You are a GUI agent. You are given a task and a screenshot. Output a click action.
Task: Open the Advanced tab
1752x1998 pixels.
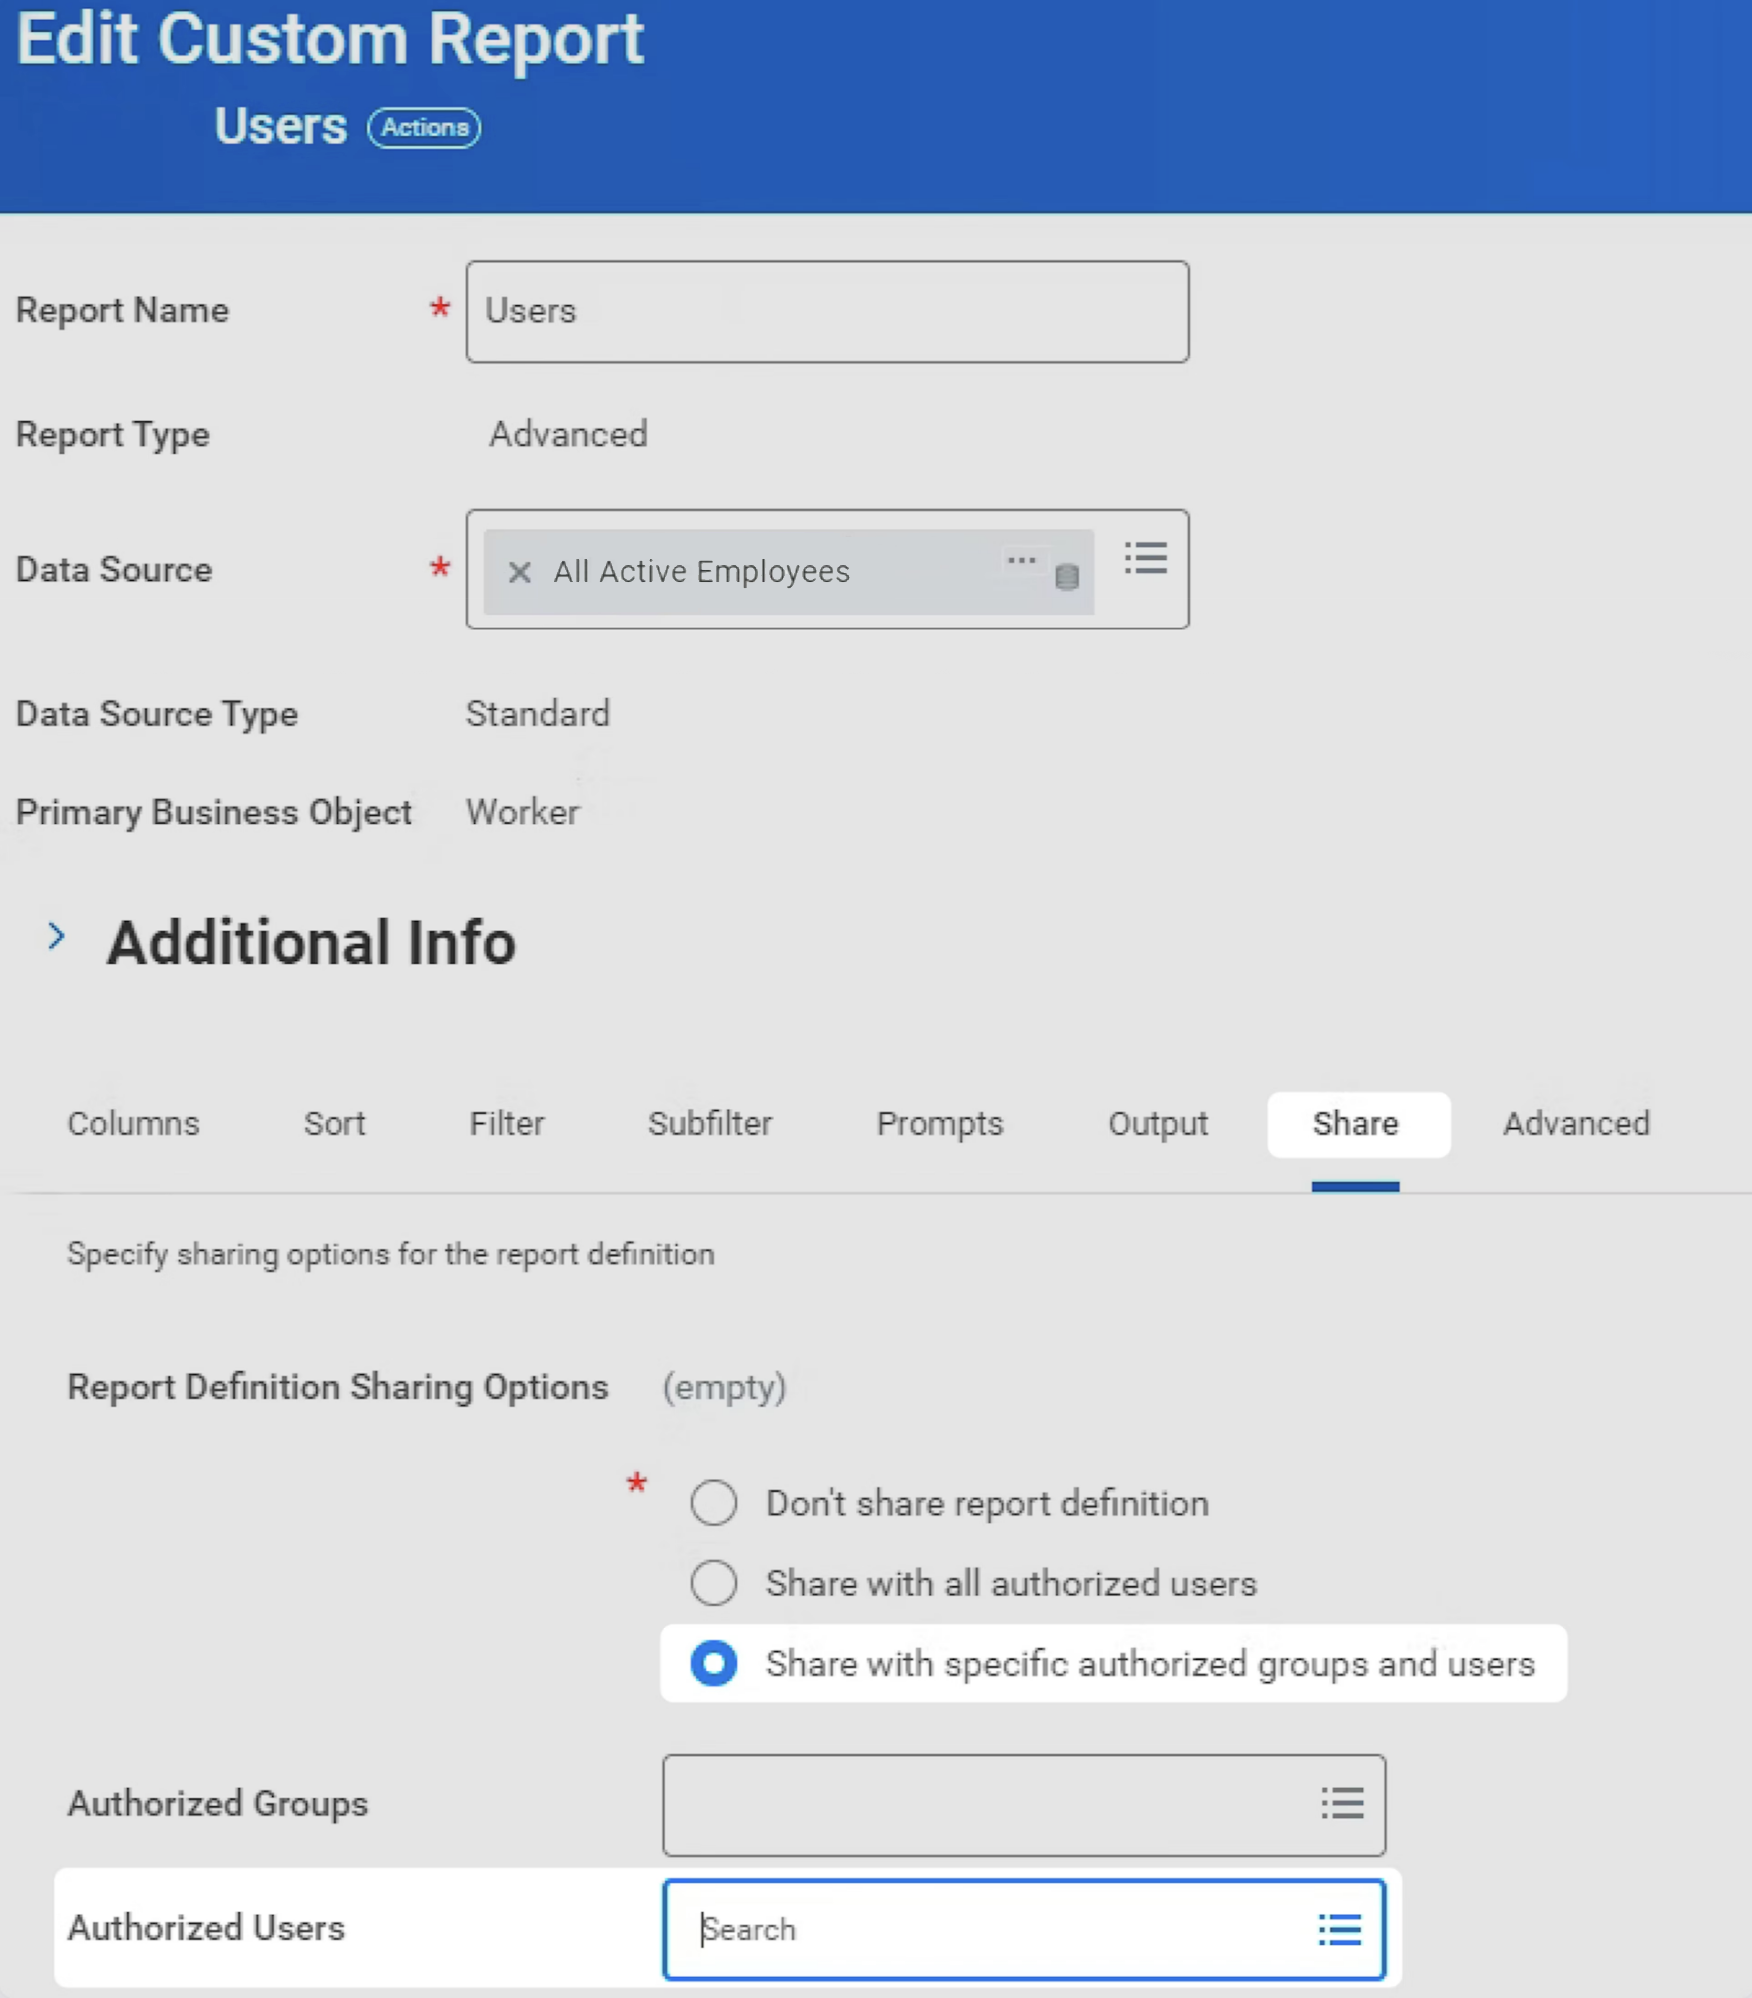coord(1576,1123)
